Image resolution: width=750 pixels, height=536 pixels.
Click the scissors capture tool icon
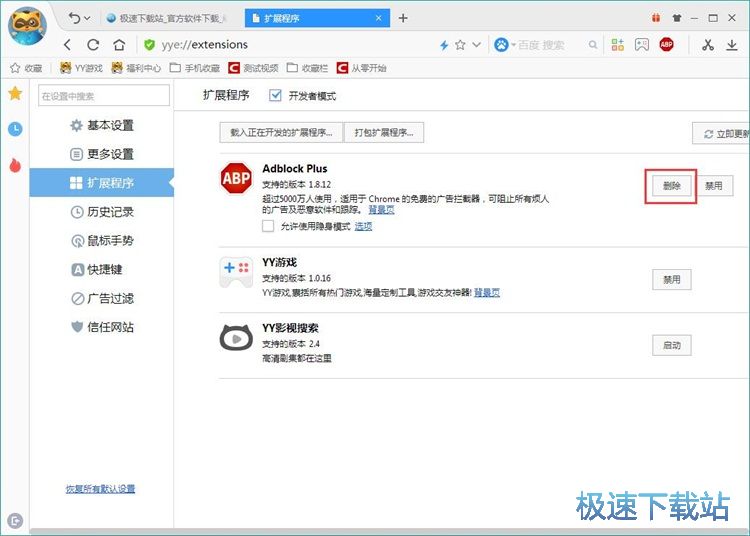(708, 45)
